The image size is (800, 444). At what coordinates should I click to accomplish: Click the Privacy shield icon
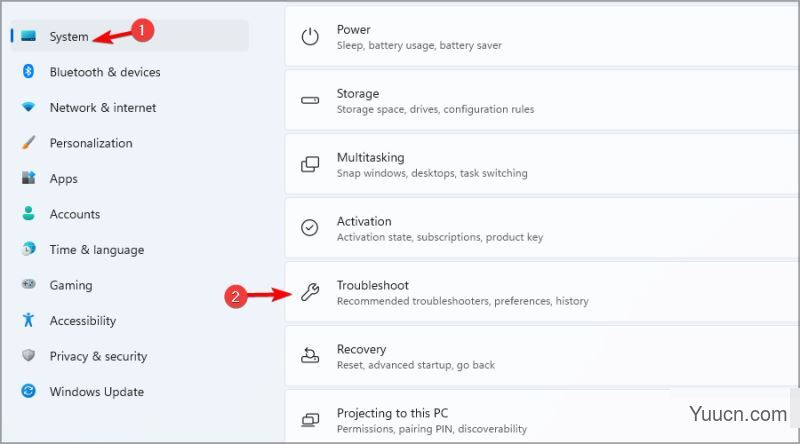pos(29,355)
